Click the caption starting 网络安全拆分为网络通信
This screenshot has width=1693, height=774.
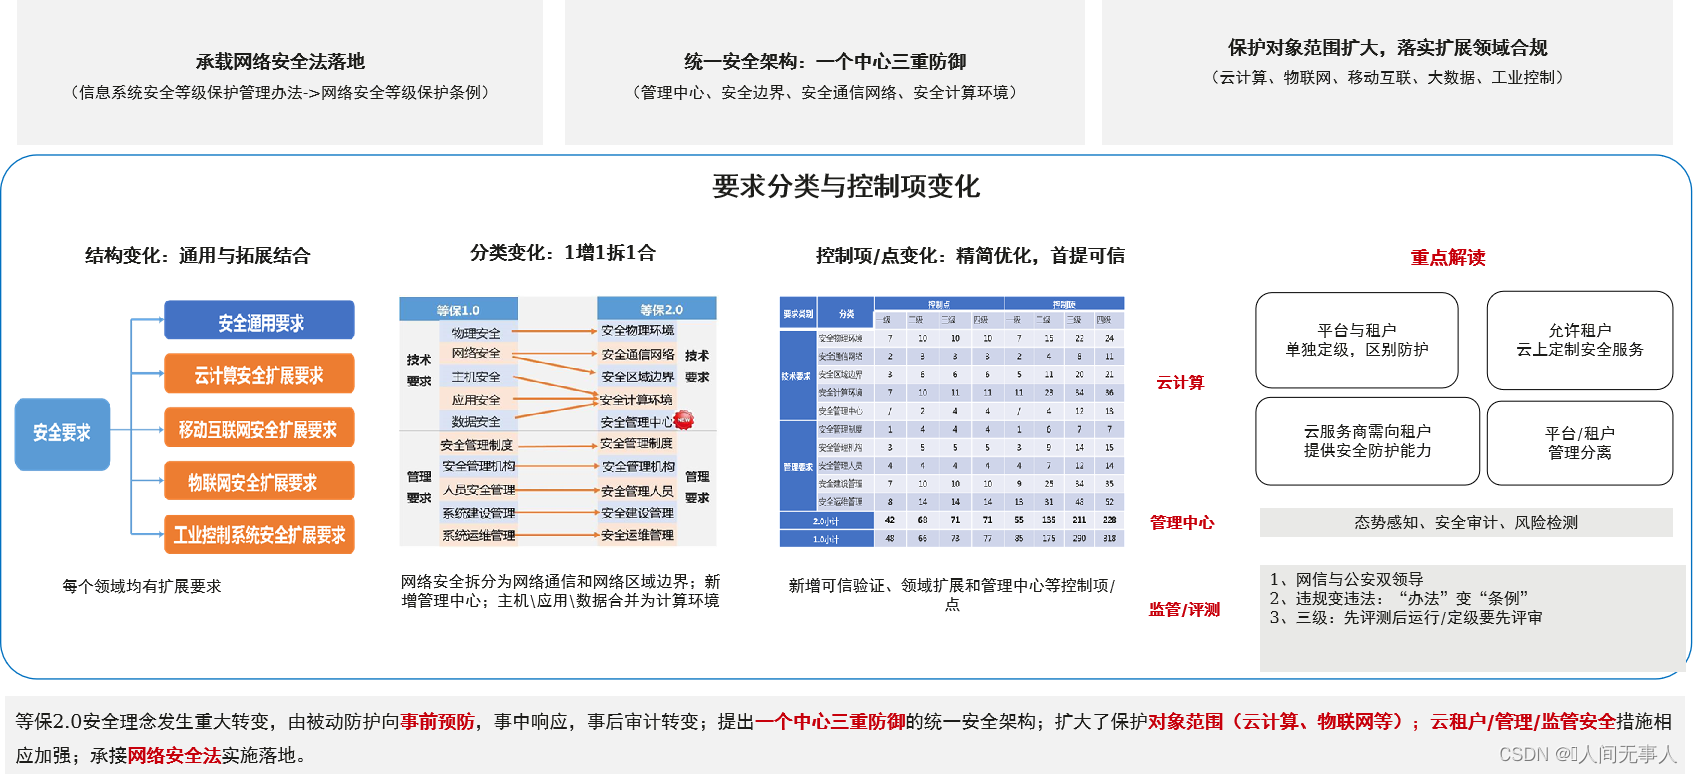click(560, 591)
